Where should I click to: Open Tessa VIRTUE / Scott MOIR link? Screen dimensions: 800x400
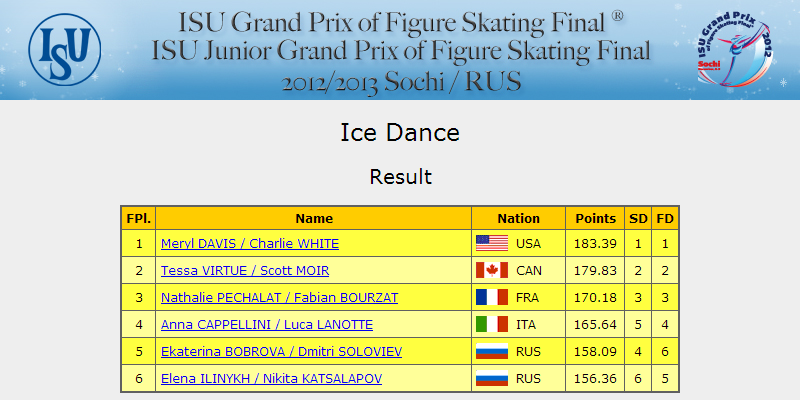coord(245,271)
